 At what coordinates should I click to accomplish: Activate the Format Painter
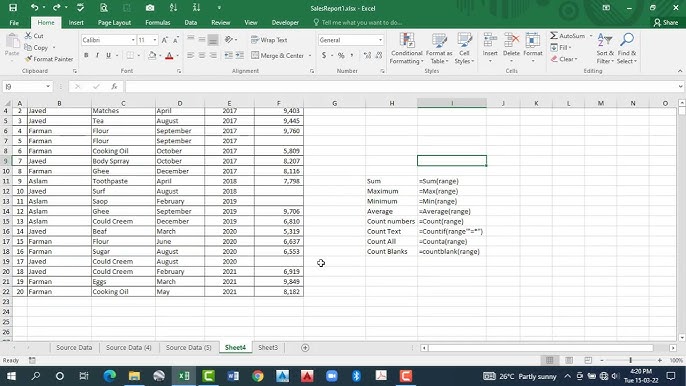tap(49, 59)
